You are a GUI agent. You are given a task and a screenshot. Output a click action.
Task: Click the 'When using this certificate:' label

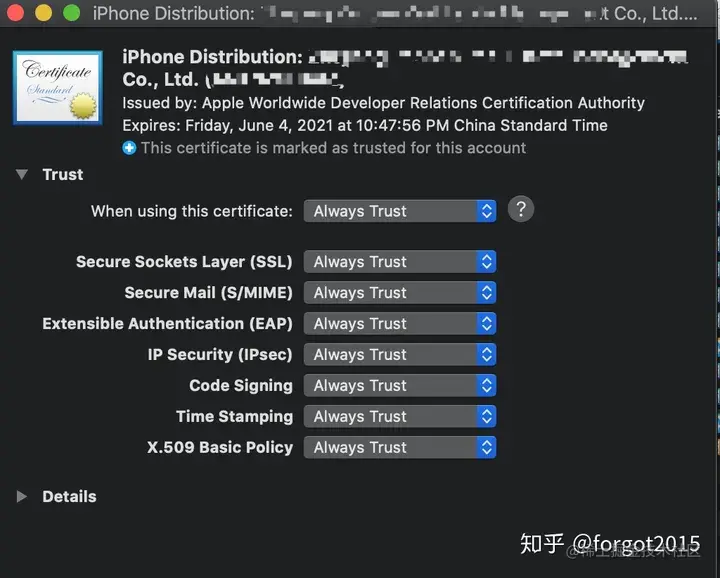pos(191,211)
